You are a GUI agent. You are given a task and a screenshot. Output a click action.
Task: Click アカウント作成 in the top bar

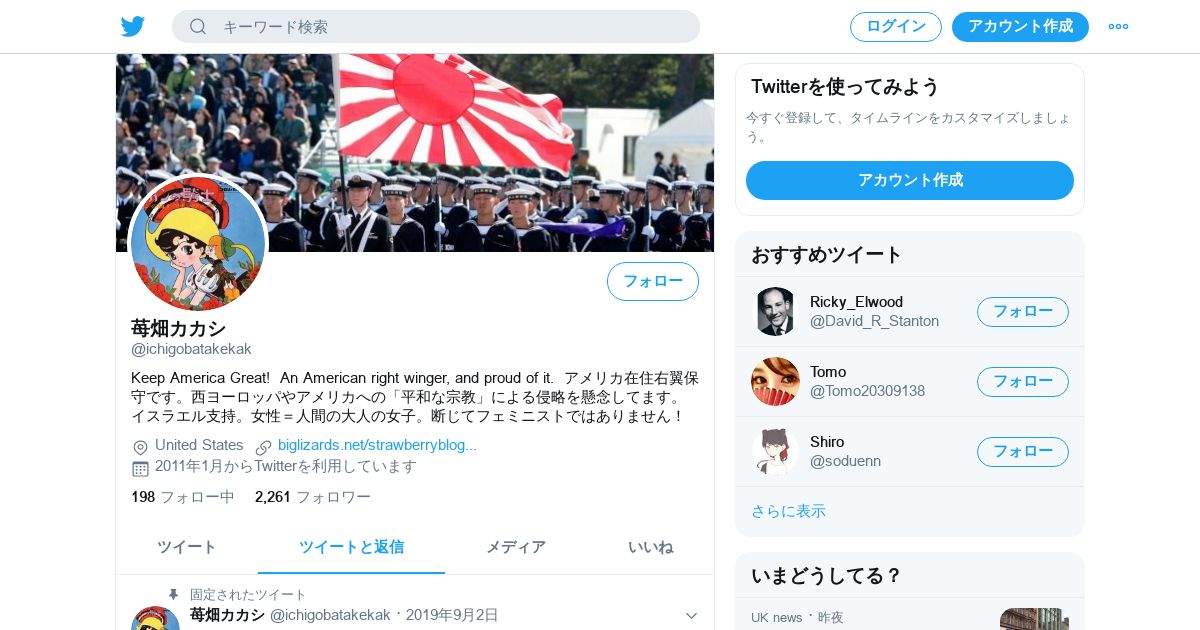click(x=1020, y=27)
